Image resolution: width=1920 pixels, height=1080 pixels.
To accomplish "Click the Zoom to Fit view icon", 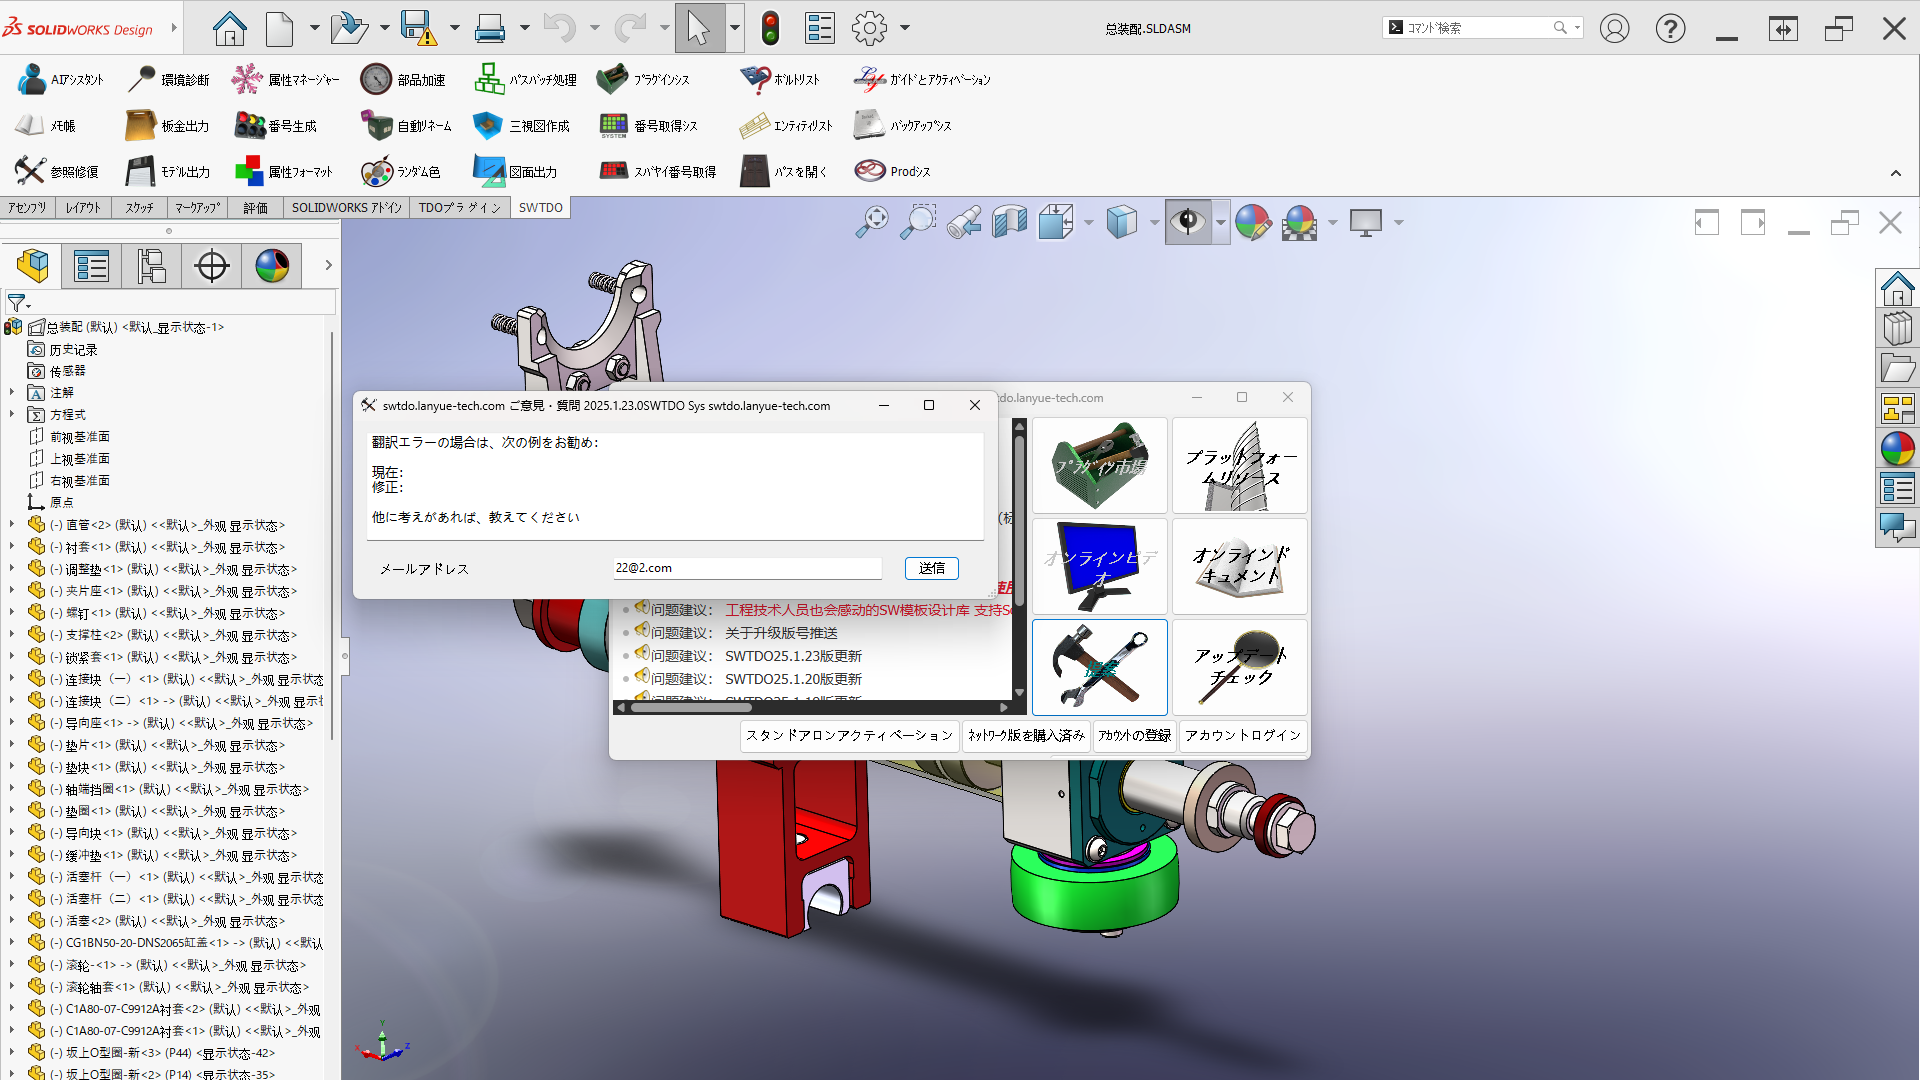I will click(x=872, y=222).
